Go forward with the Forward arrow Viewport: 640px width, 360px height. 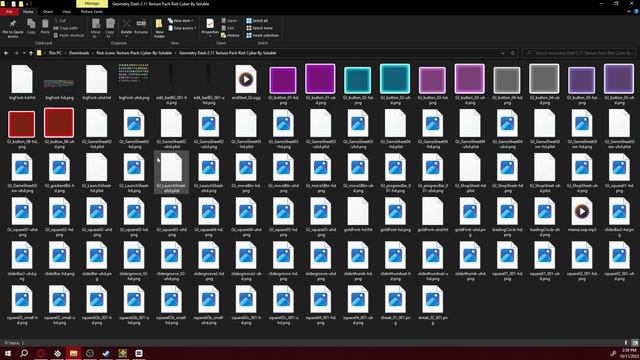tap(16, 53)
